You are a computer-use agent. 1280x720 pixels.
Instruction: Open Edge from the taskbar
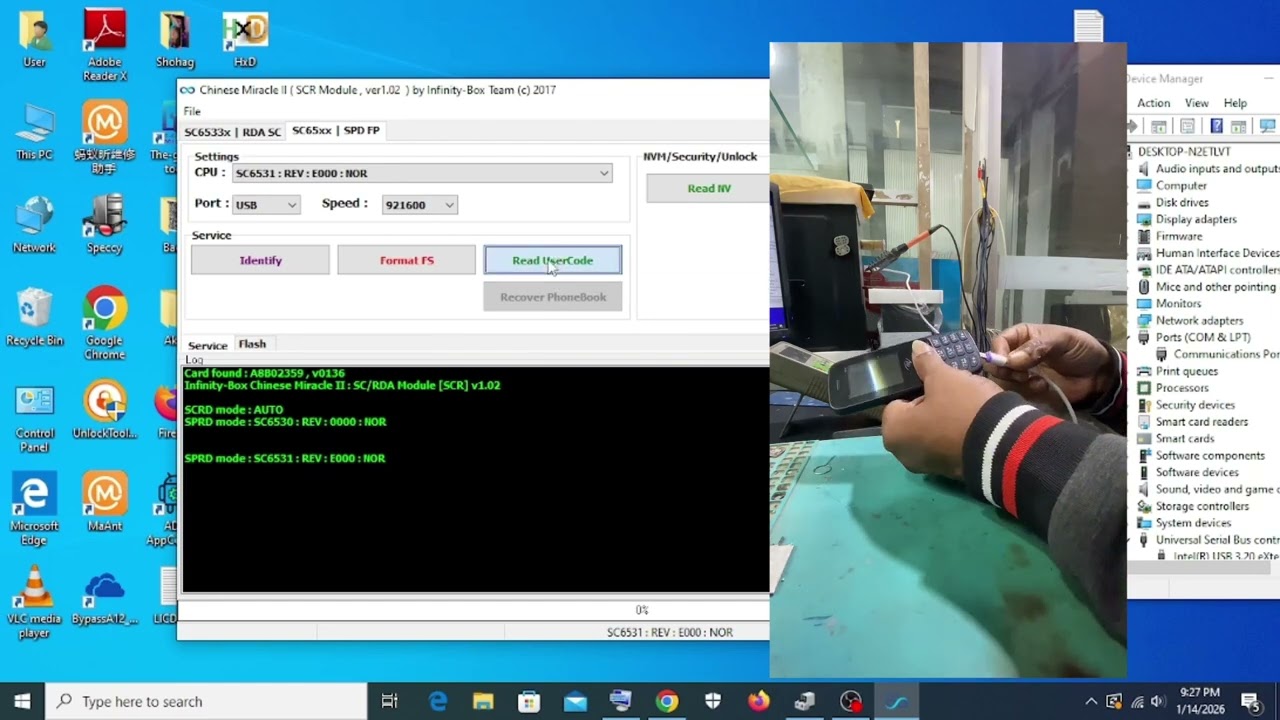coord(438,701)
